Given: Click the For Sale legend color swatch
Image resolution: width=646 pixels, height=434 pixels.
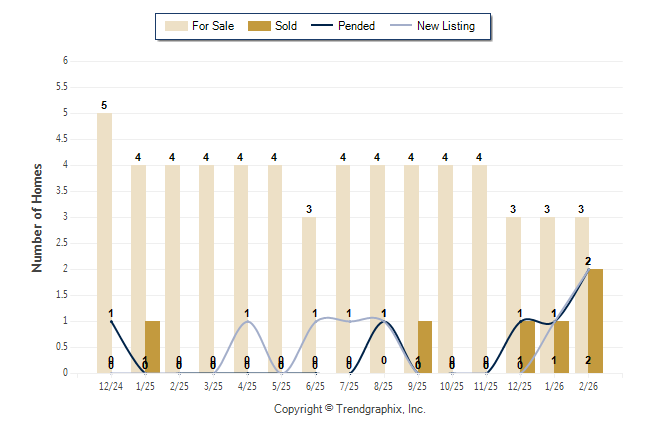Looking at the screenshot, I should click(175, 26).
